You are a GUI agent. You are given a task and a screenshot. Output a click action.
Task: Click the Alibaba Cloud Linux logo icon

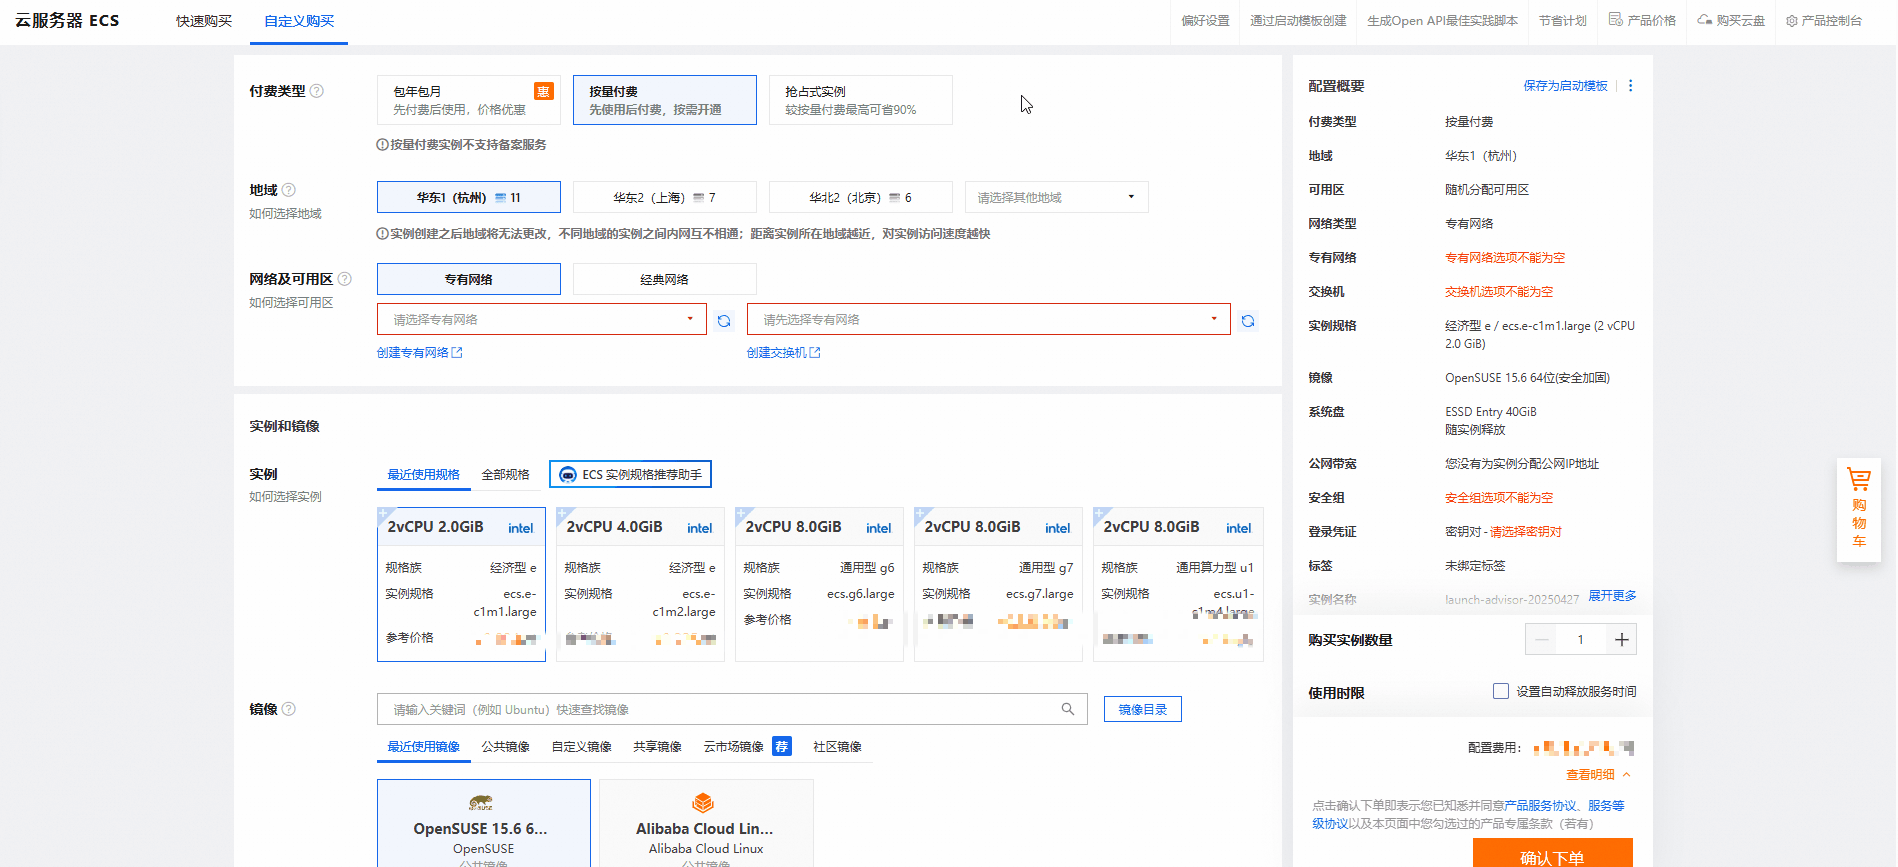click(703, 803)
